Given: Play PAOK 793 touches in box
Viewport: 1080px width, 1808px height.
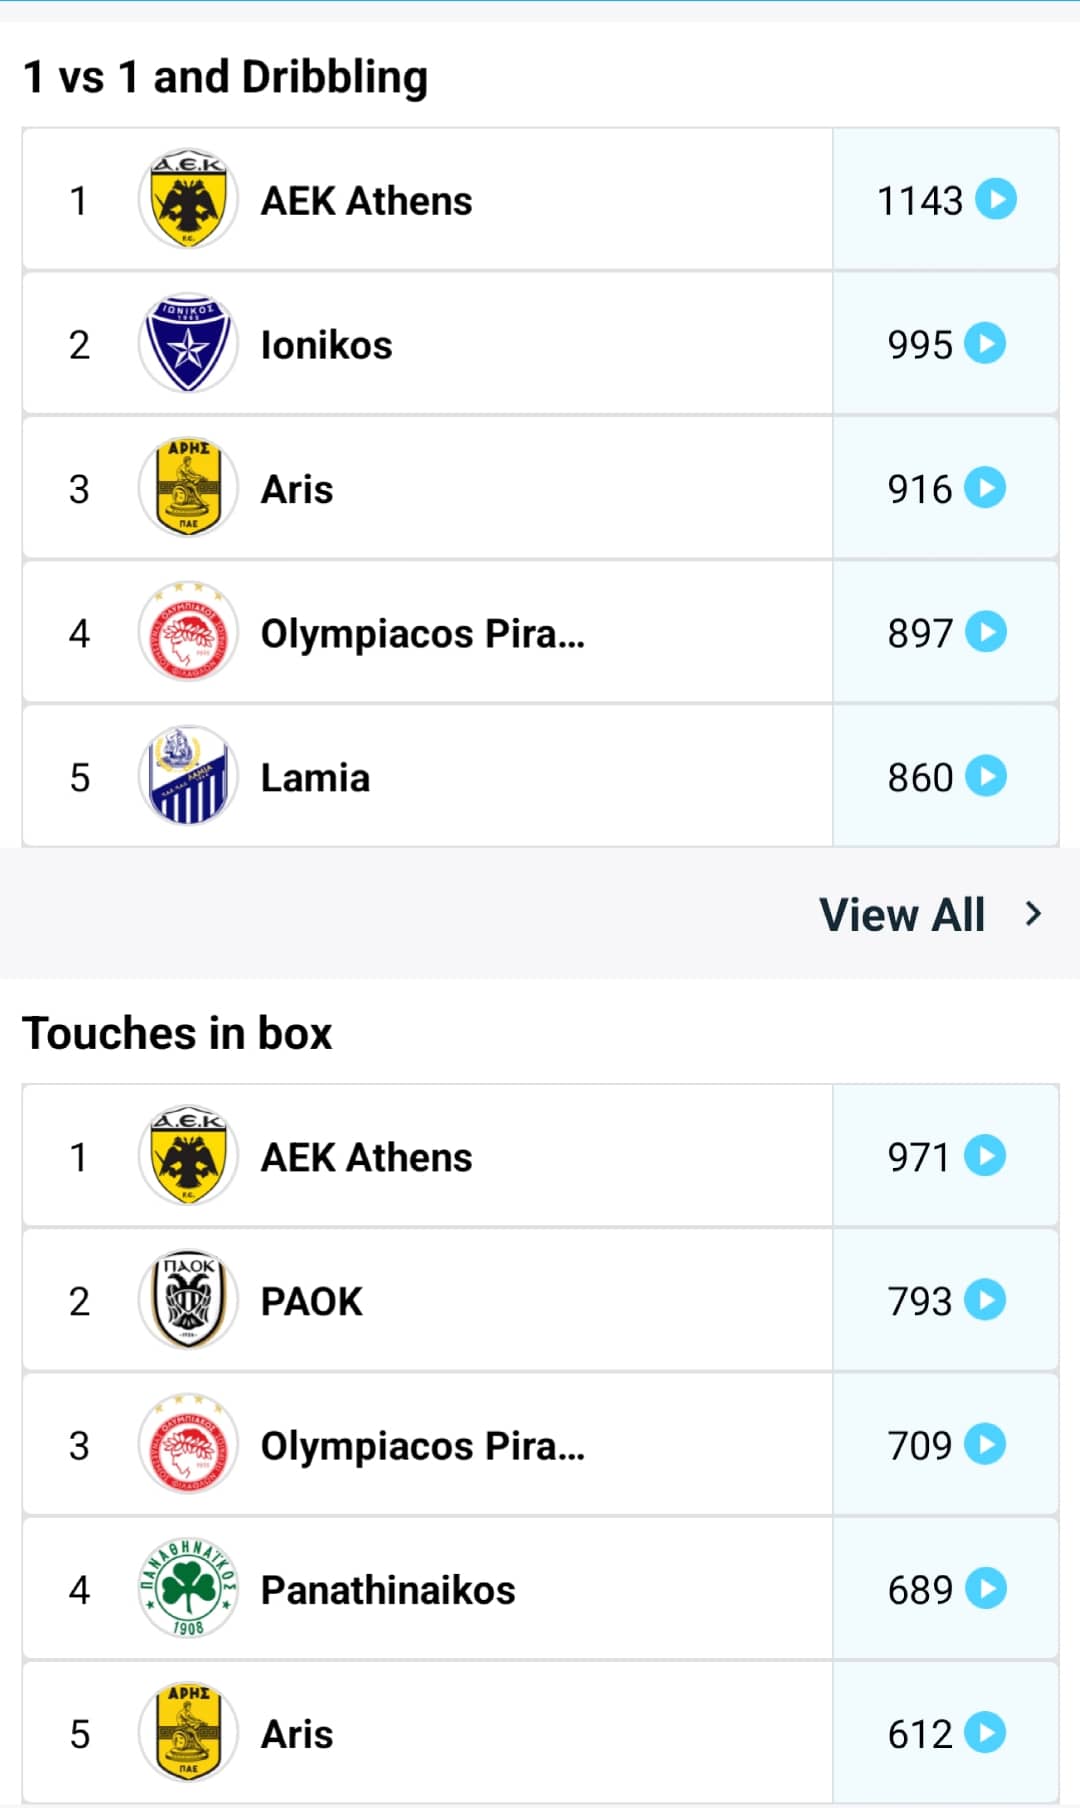Looking at the screenshot, I should point(985,1300).
